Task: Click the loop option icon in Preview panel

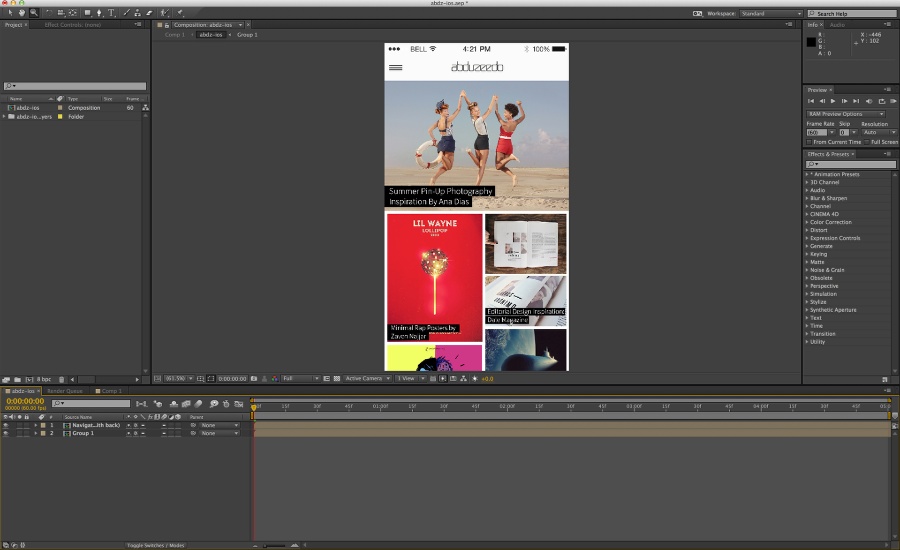Action: coord(882,101)
